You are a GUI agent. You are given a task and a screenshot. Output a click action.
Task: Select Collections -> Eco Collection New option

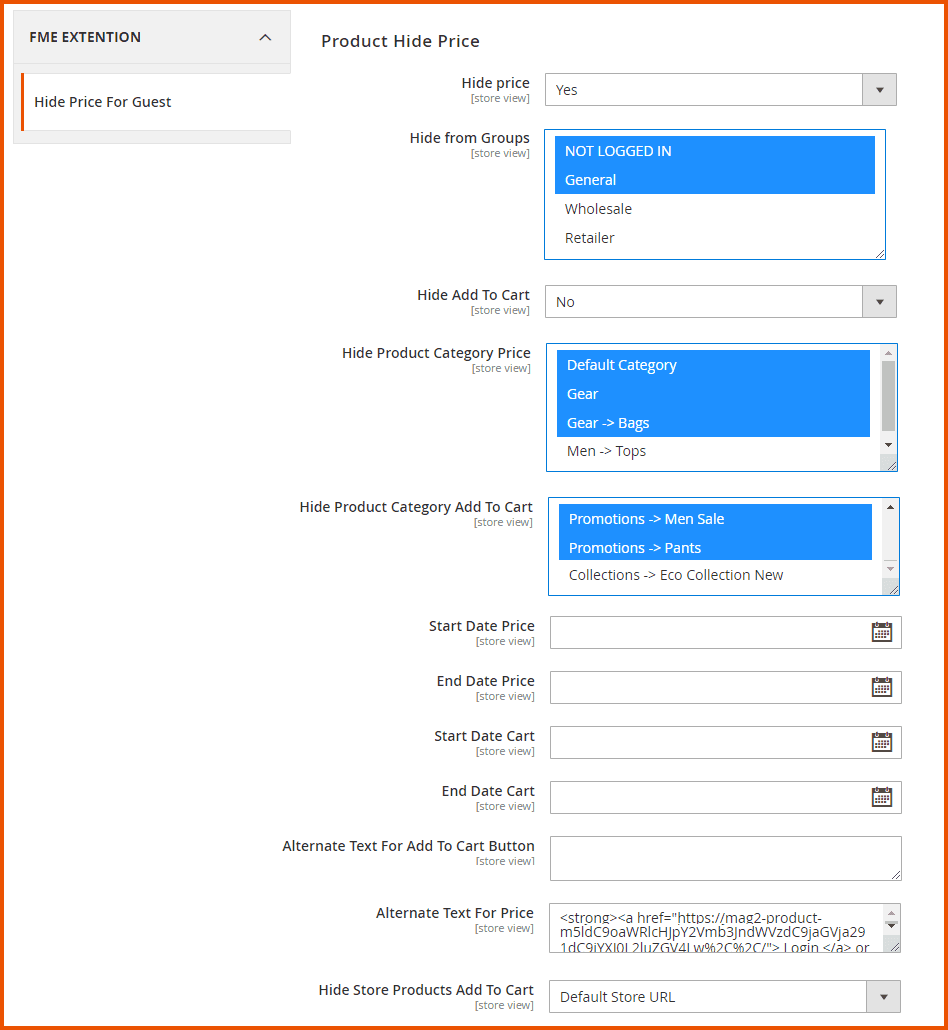point(676,575)
